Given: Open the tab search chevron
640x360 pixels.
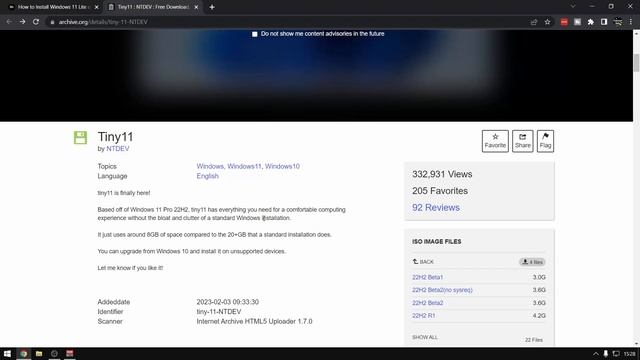Looking at the screenshot, I should pyautogui.click(x=573, y=7).
